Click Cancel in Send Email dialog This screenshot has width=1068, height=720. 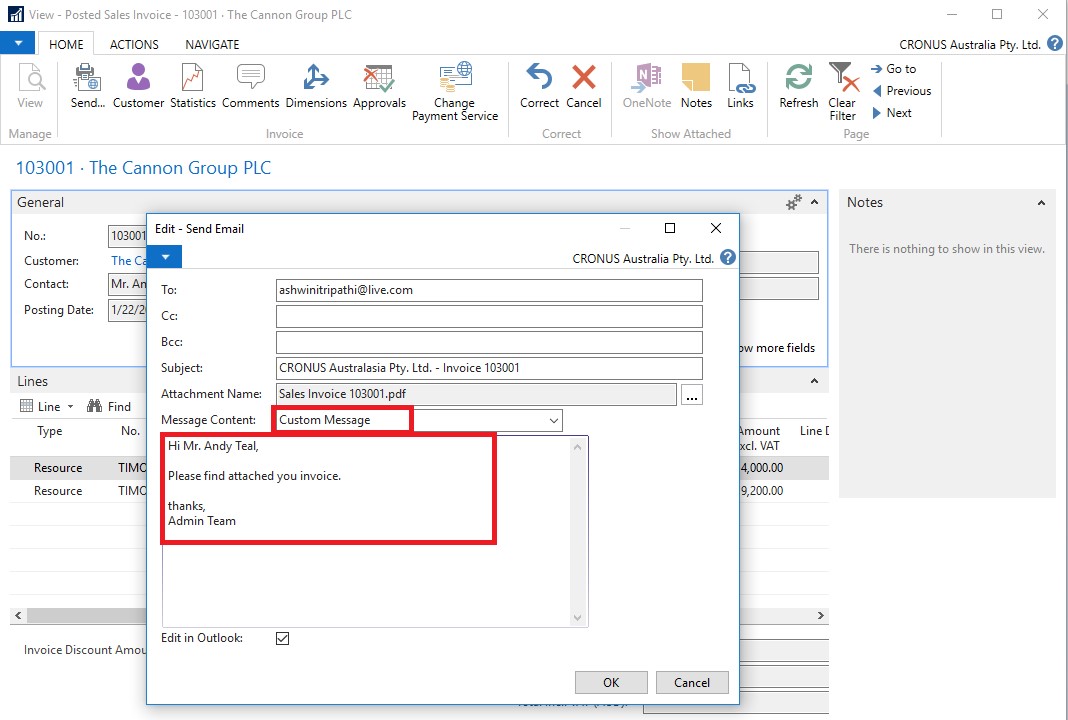691,683
